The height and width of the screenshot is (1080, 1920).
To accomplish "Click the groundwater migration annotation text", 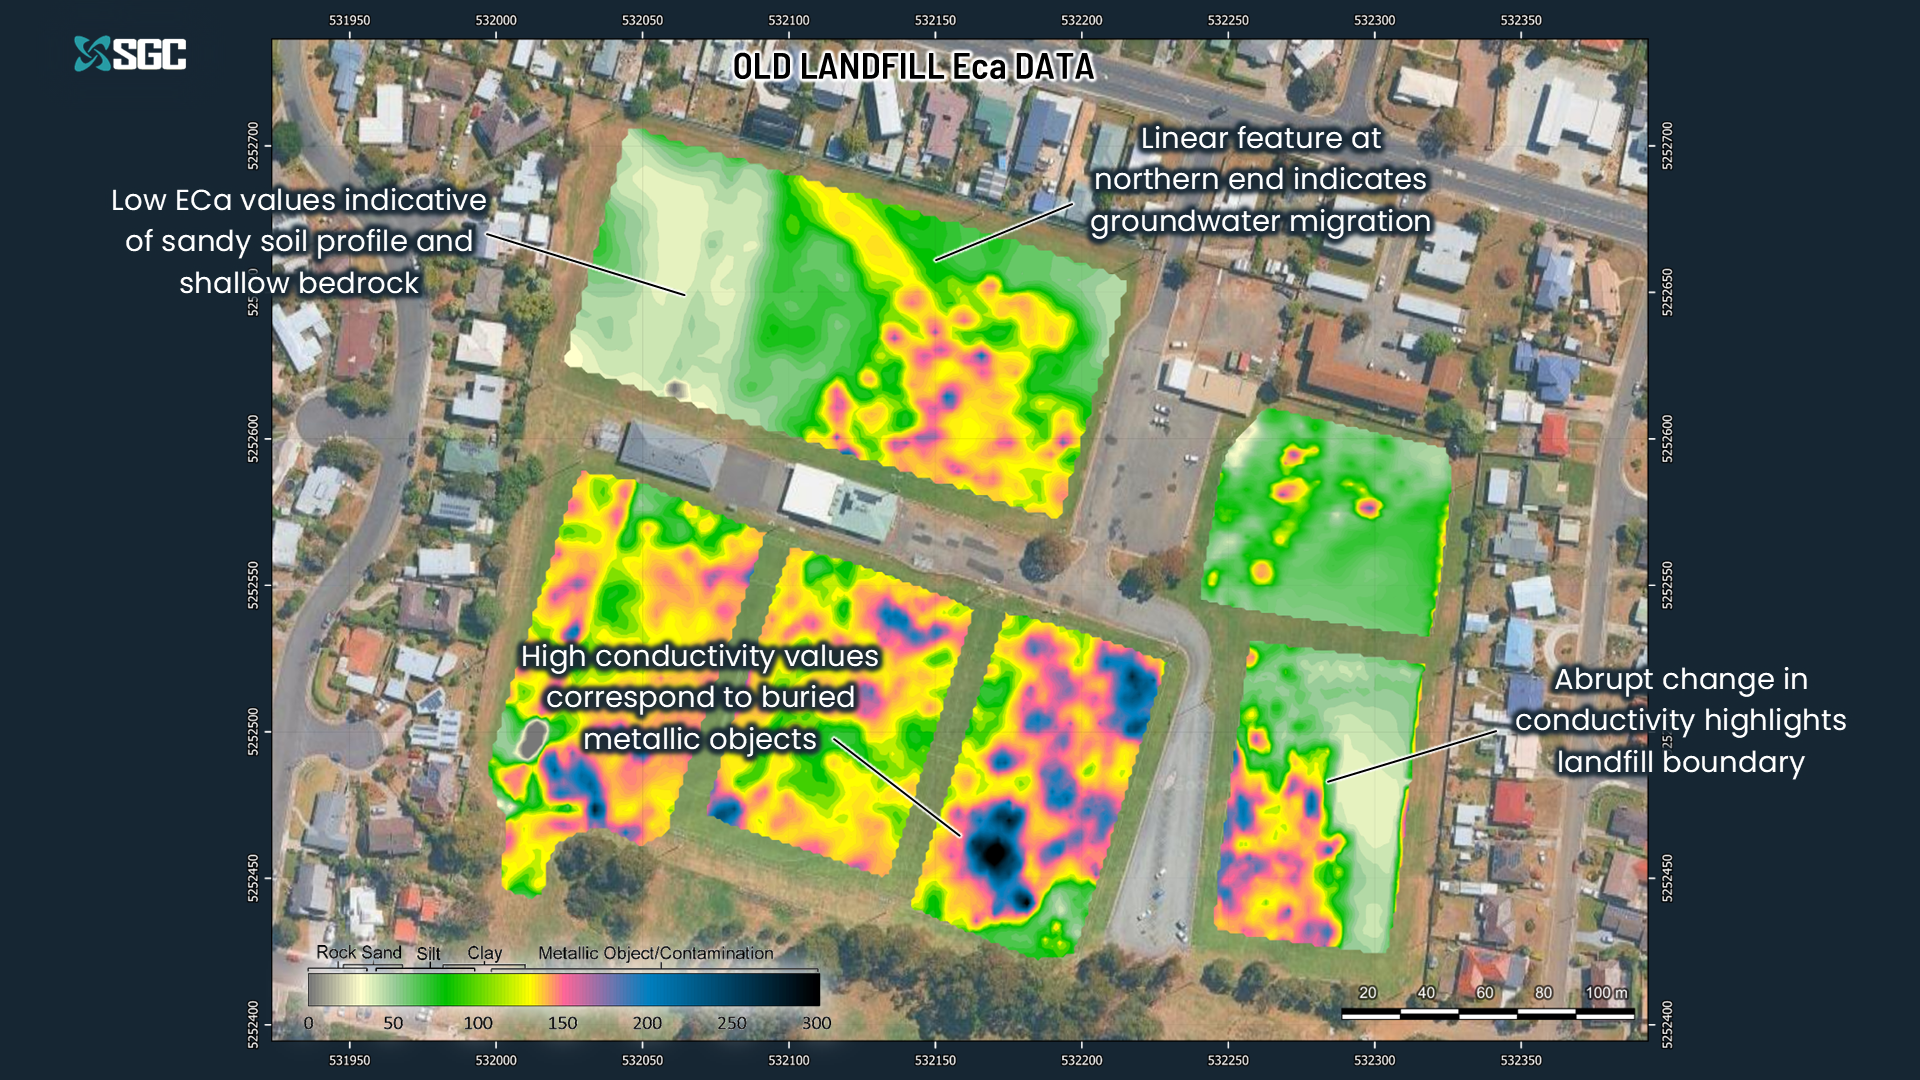I will (x=1260, y=180).
